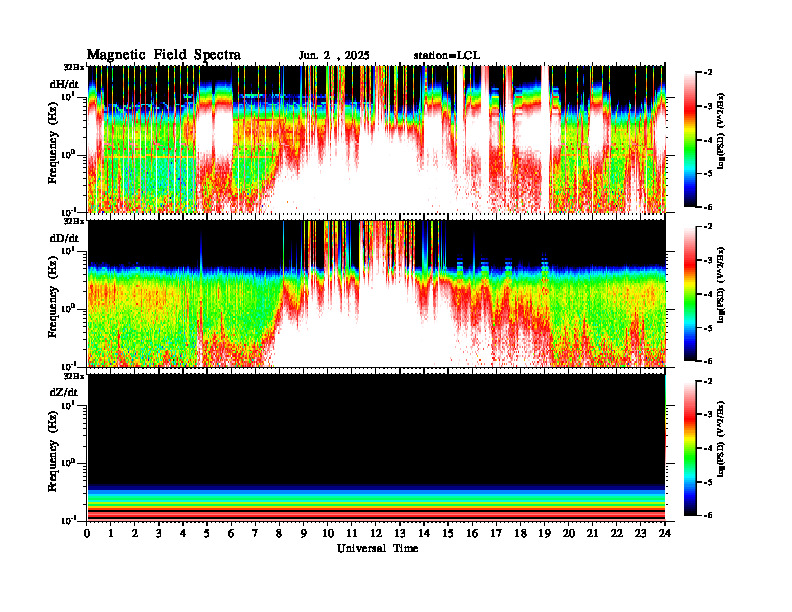Click hour "5" on the Universal Time axis
Viewport: 792px width, 612px height.
click(207, 534)
